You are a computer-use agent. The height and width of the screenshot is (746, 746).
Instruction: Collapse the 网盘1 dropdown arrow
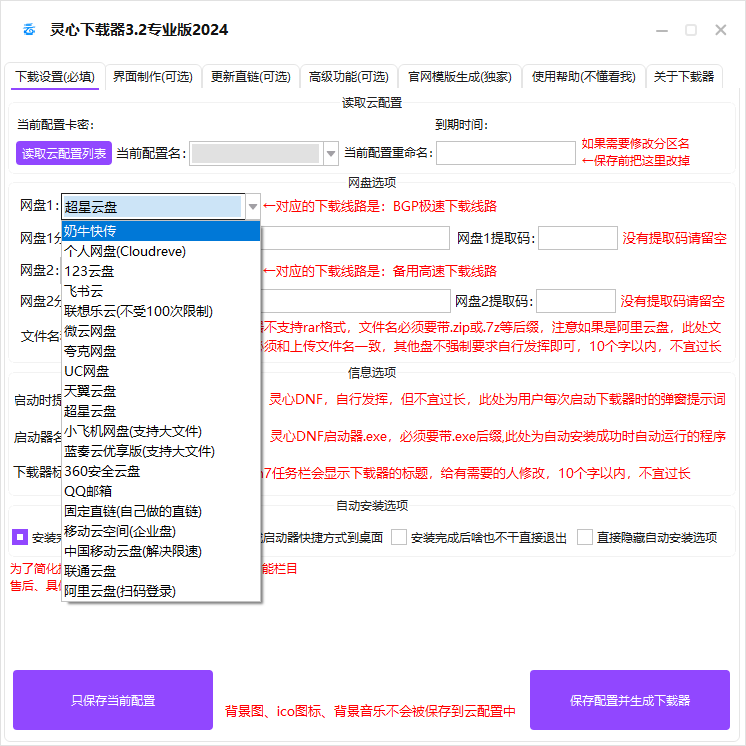coord(253,207)
